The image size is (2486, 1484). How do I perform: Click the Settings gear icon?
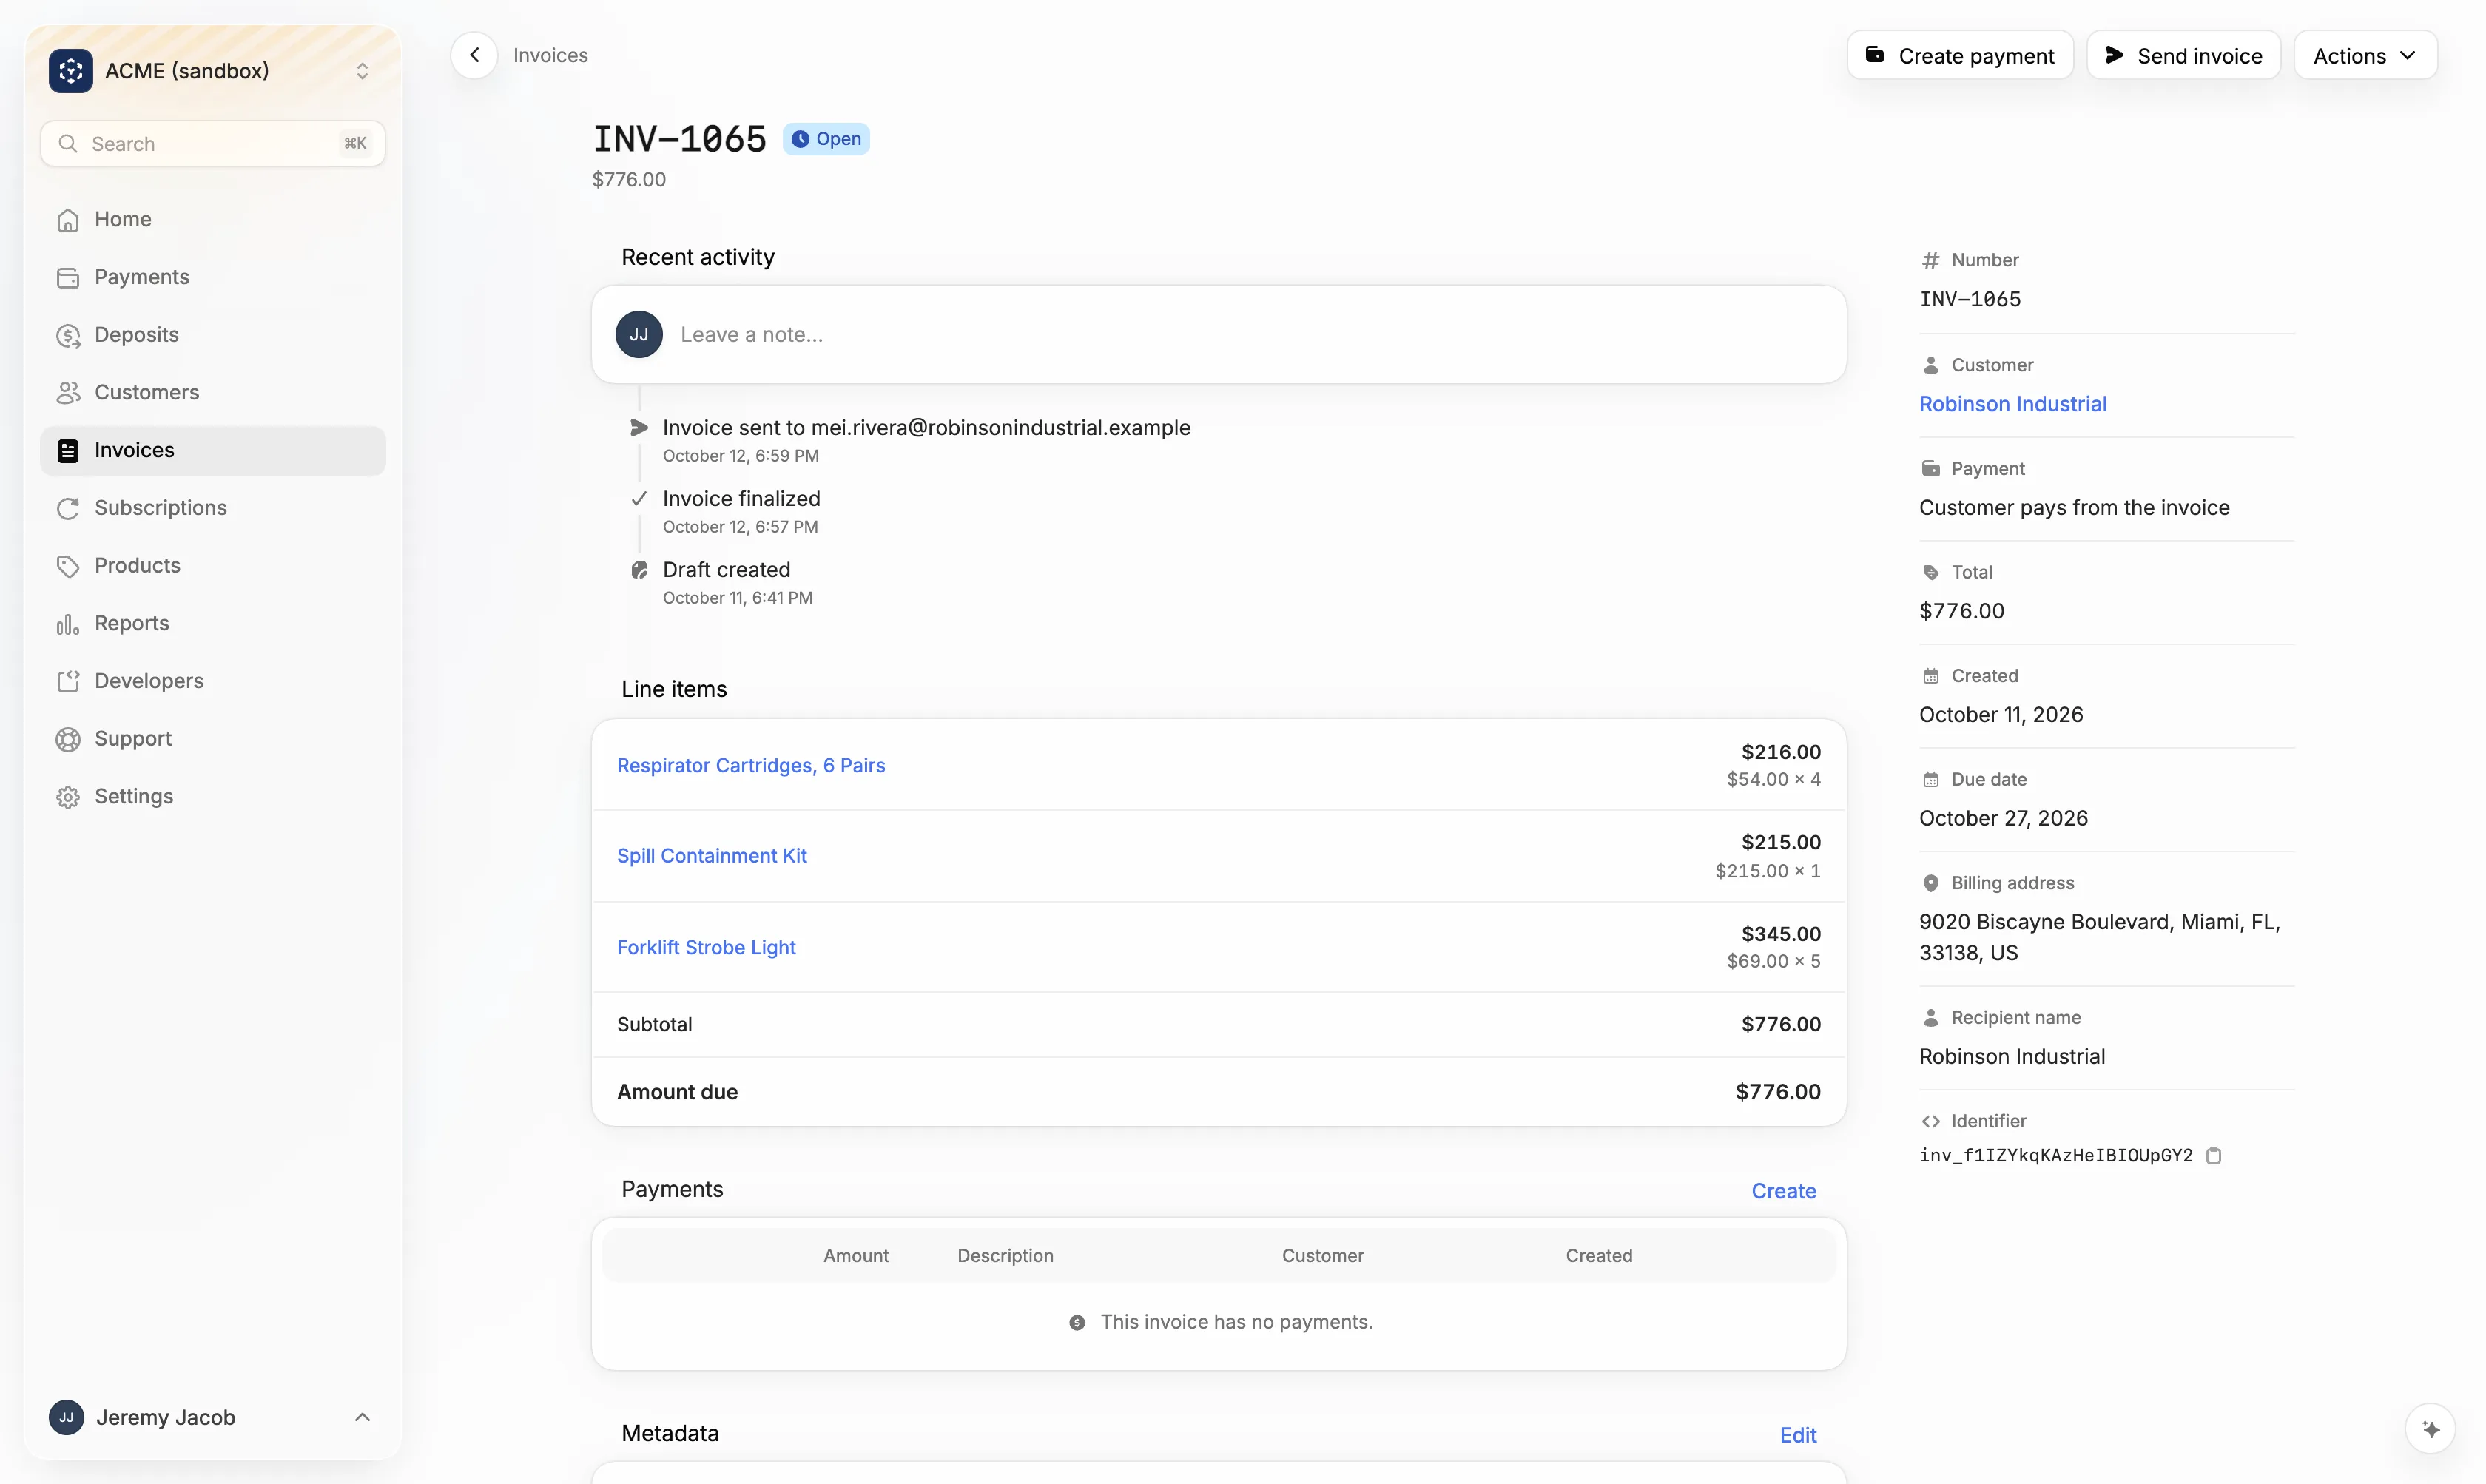click(68, 797)
